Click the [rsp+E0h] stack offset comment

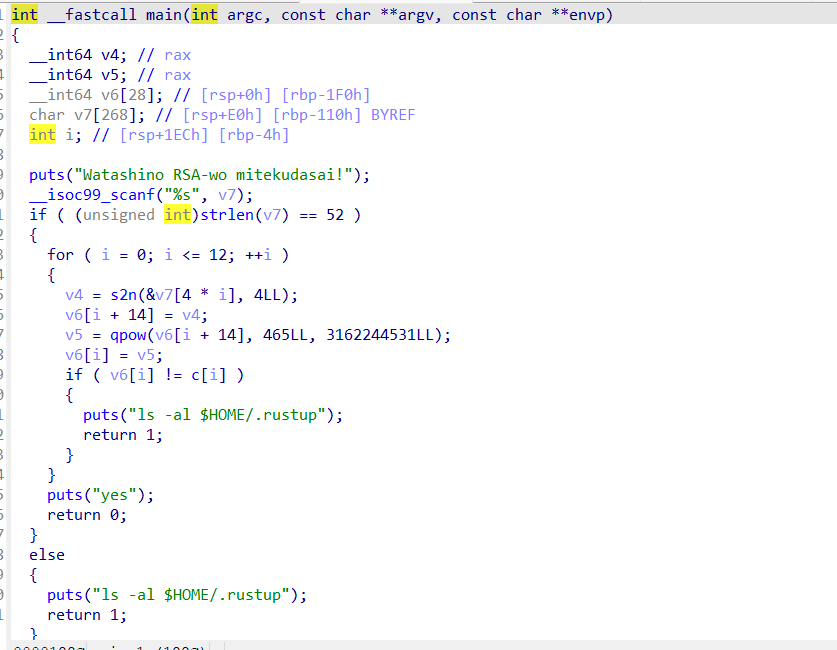(x=223, y=115)
